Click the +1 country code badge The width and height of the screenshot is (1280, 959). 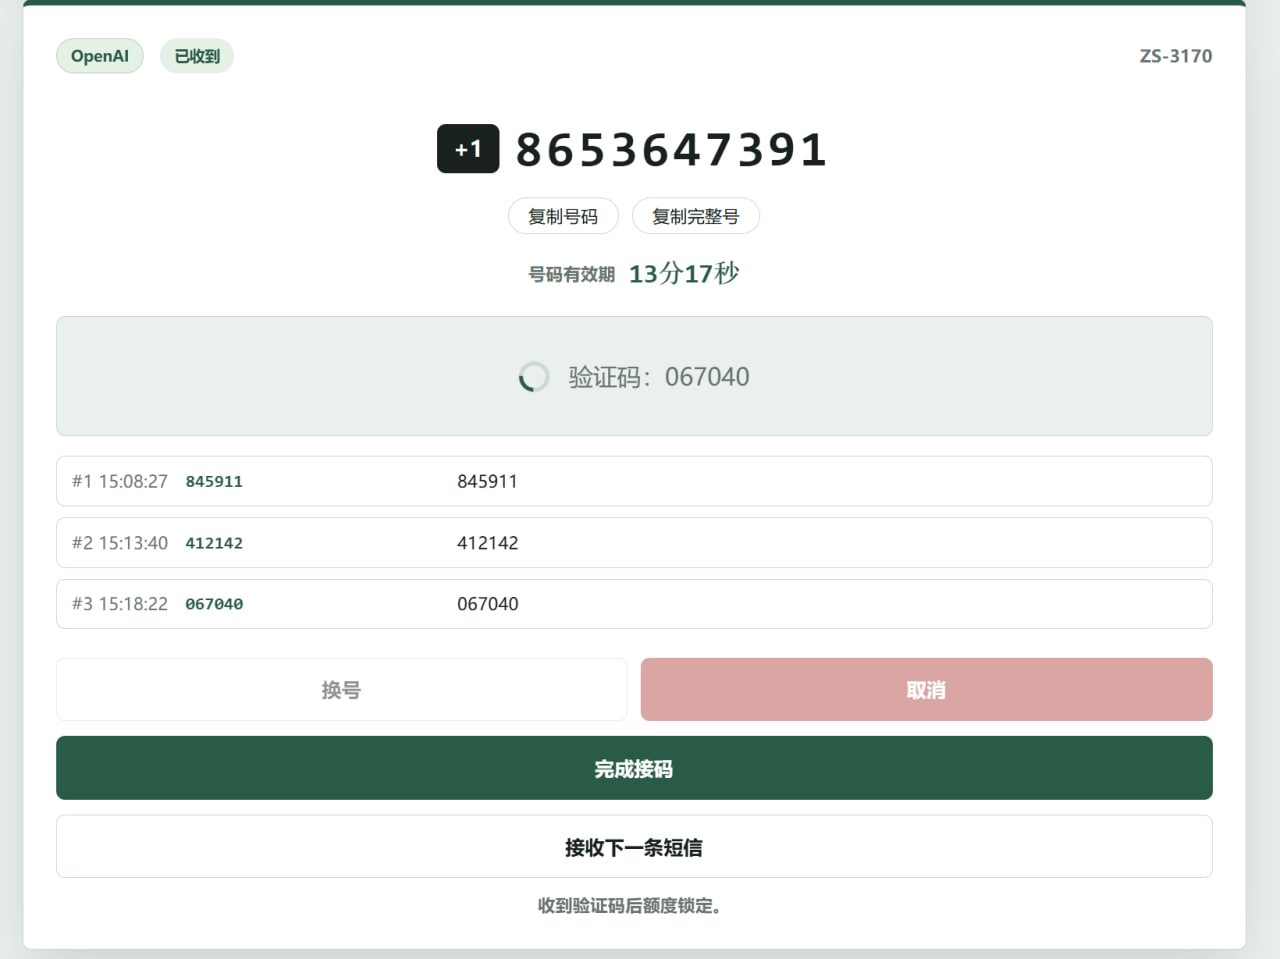468,149
